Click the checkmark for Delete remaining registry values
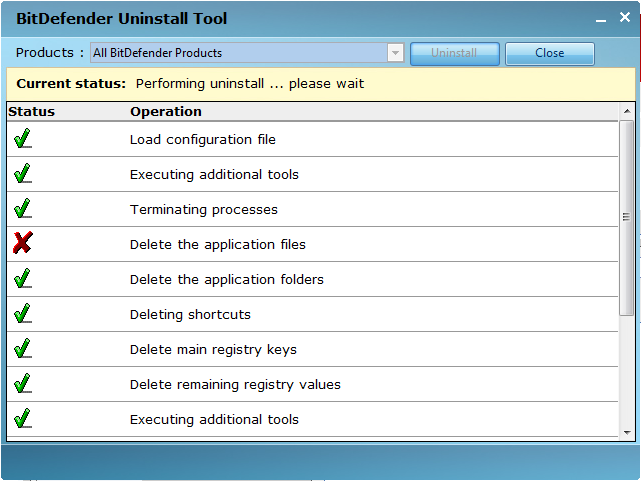This screenshot has height=482, width=642. point(23,384)
